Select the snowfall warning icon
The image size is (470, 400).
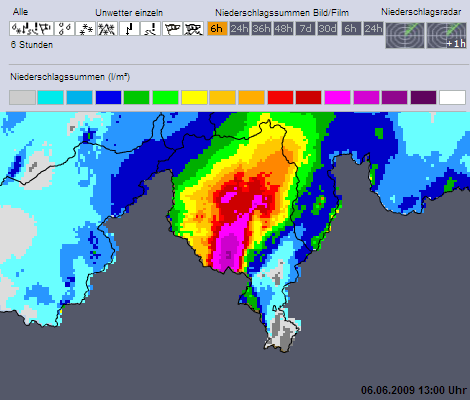[x=86, y=29]
